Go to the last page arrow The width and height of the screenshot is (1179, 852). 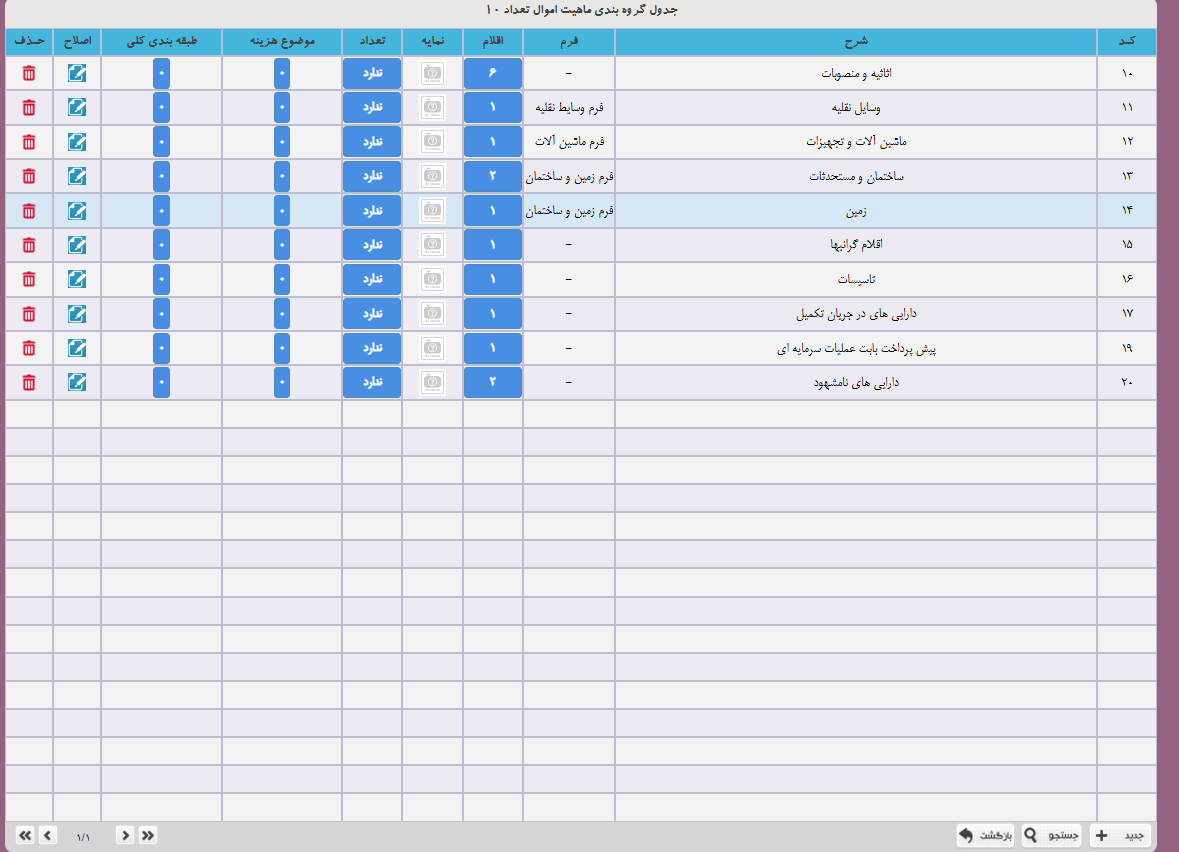[x=25, y=835]
